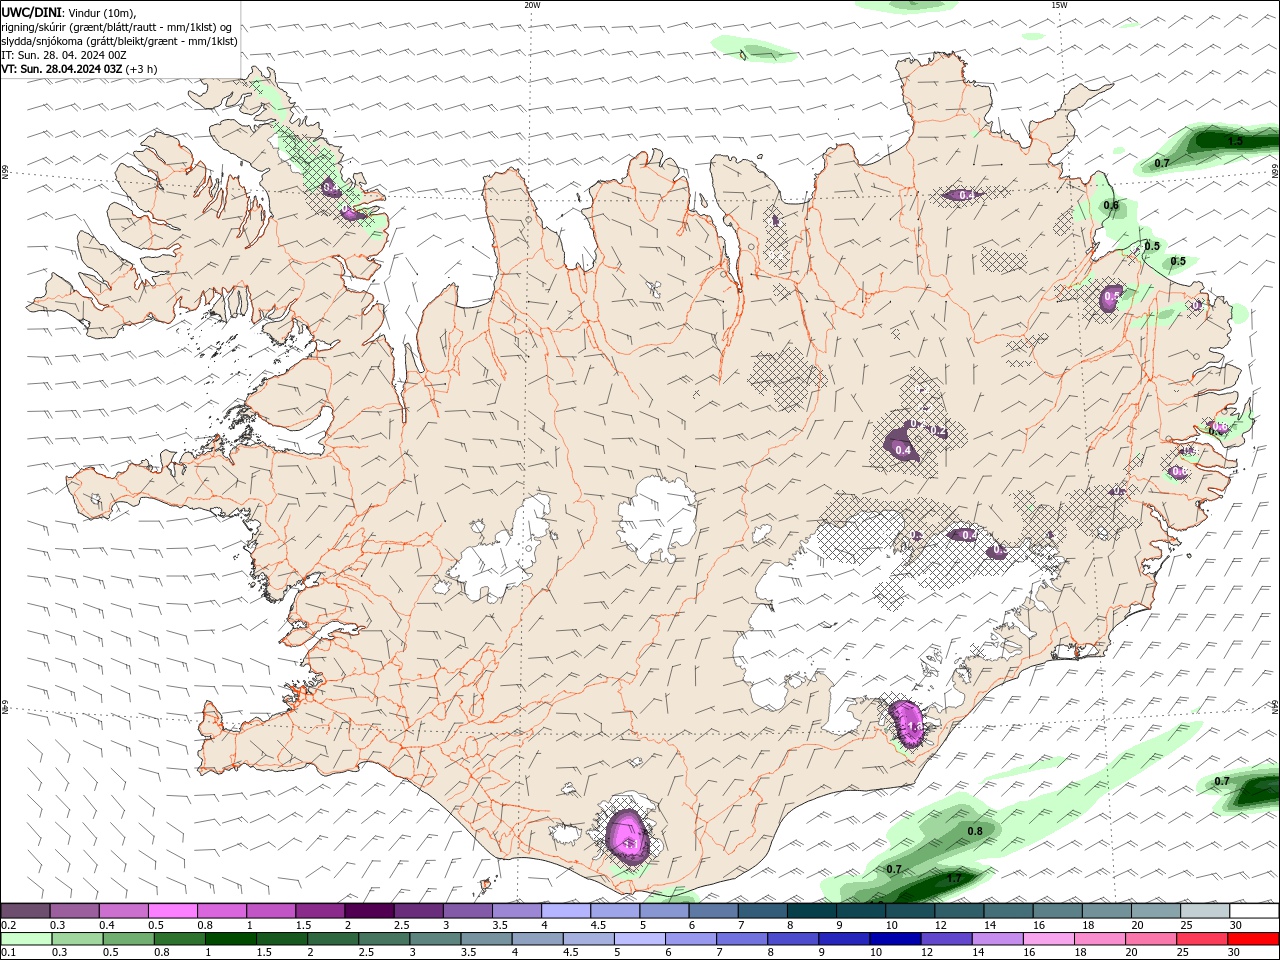Pick the darkest green 1 swatch in bottom legend row
Viewport: 1280px width, 960px height.
click(x=231, y=939)
